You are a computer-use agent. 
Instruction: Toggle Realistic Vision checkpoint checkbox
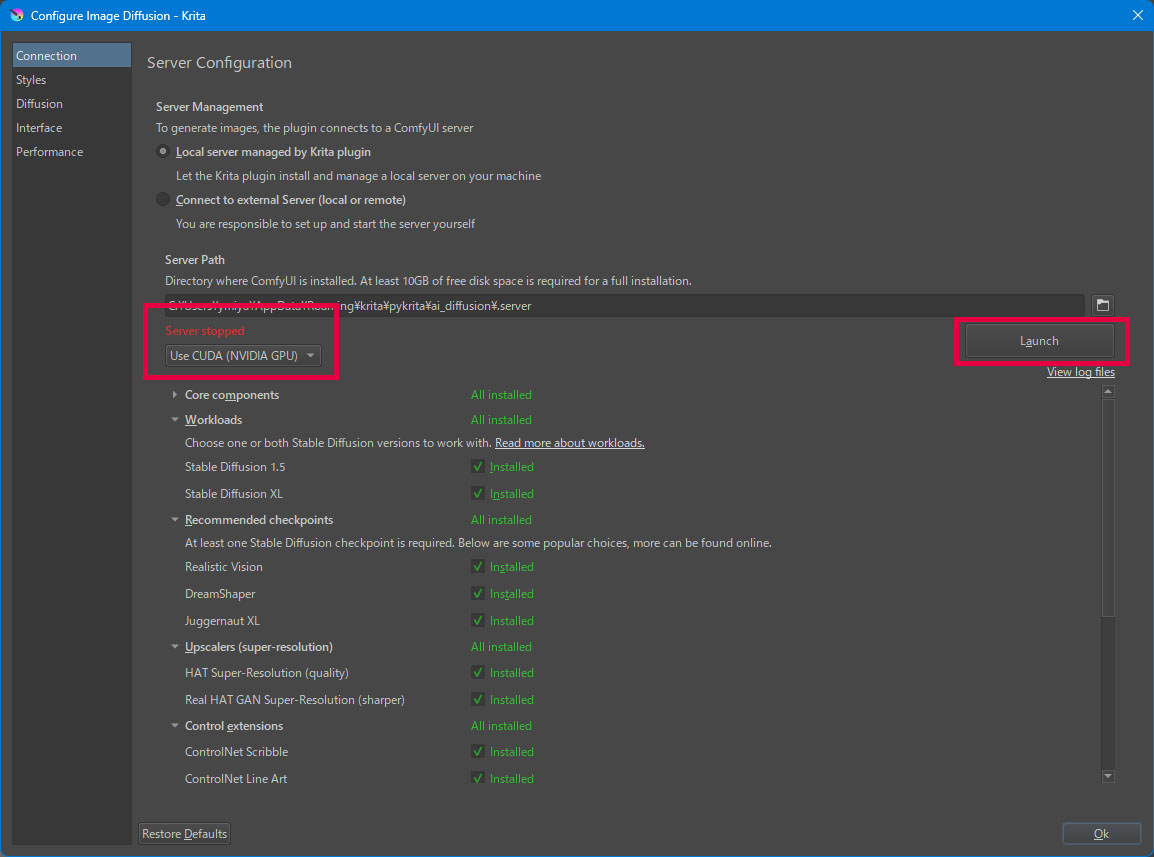click(478, 566)
